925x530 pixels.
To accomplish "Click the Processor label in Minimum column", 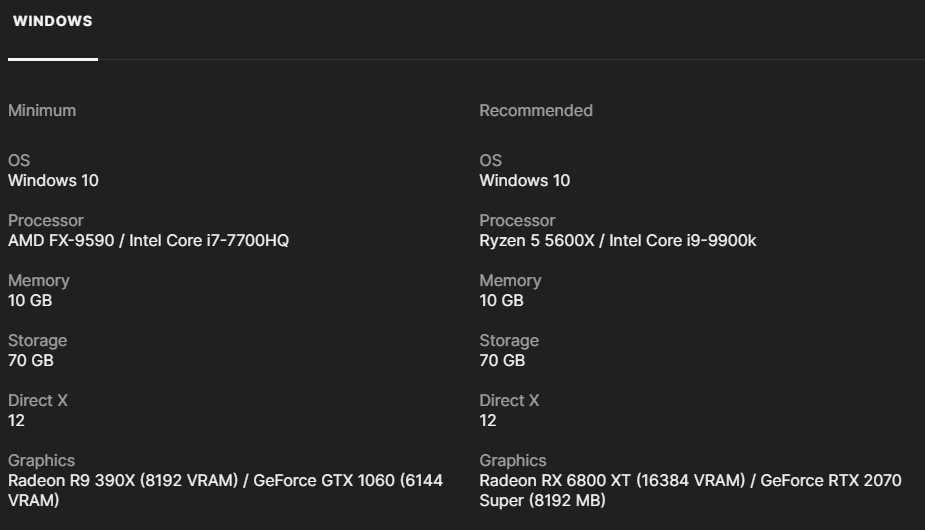I will point(46,220).
